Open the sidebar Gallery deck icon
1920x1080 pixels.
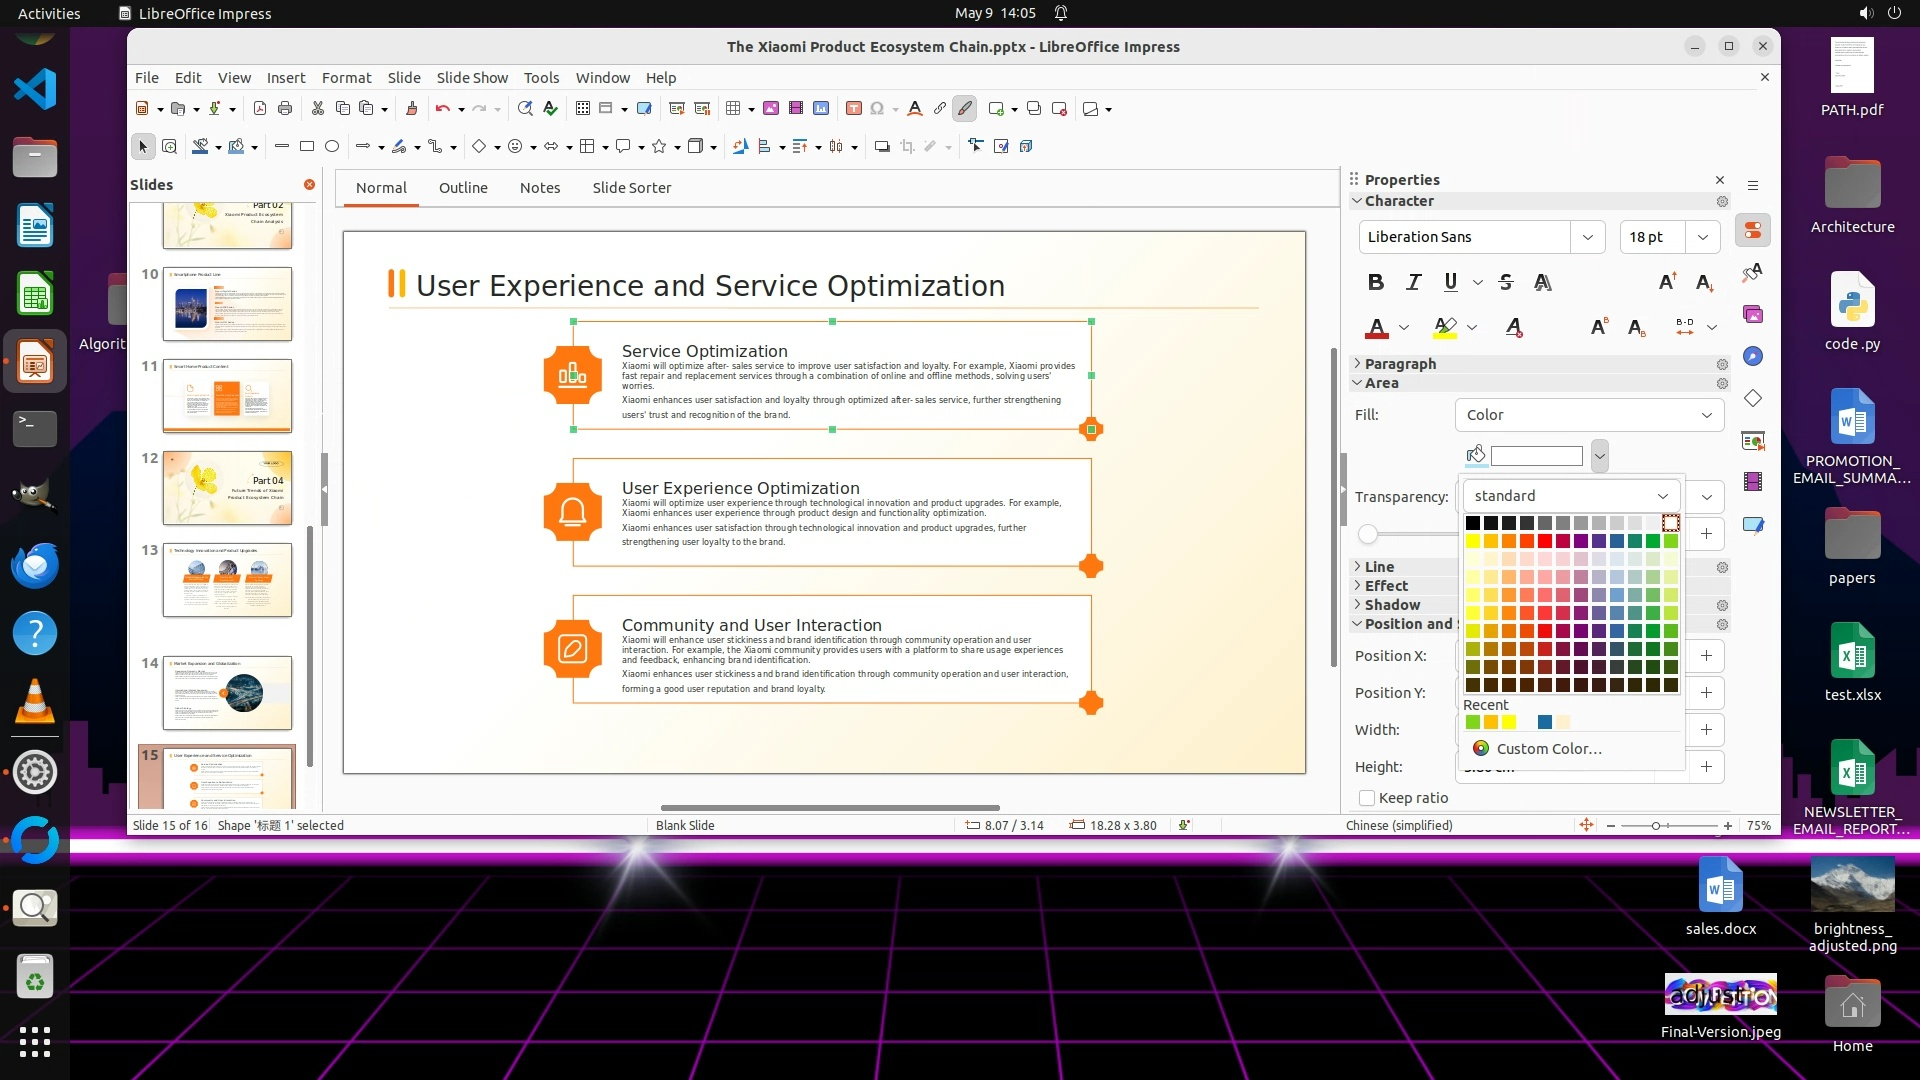[x=1753, y=314]
